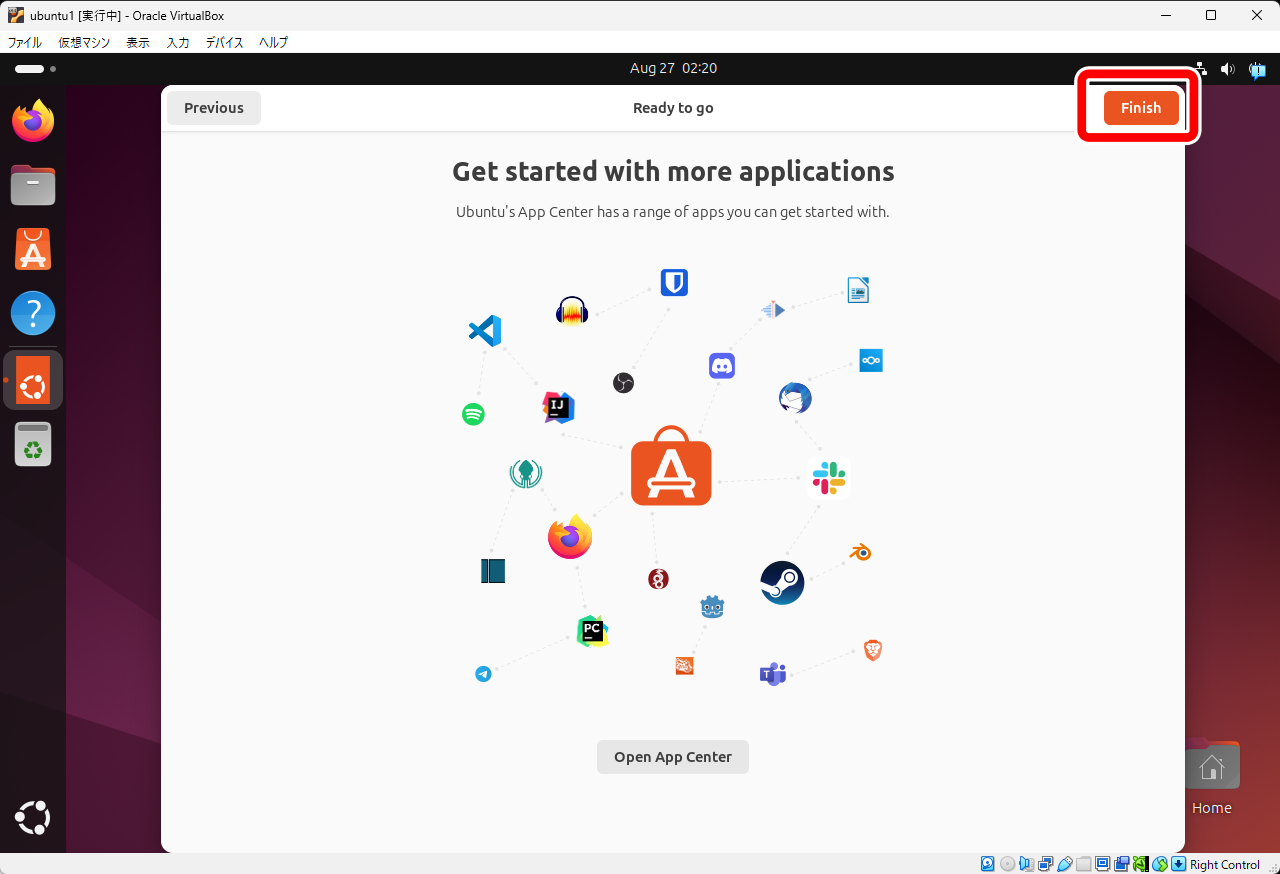The width and height of the screenshot is (1280, 874).
Task: Click the display status bar indicator
Action: pyautogui.click(x=1102, y=864)
